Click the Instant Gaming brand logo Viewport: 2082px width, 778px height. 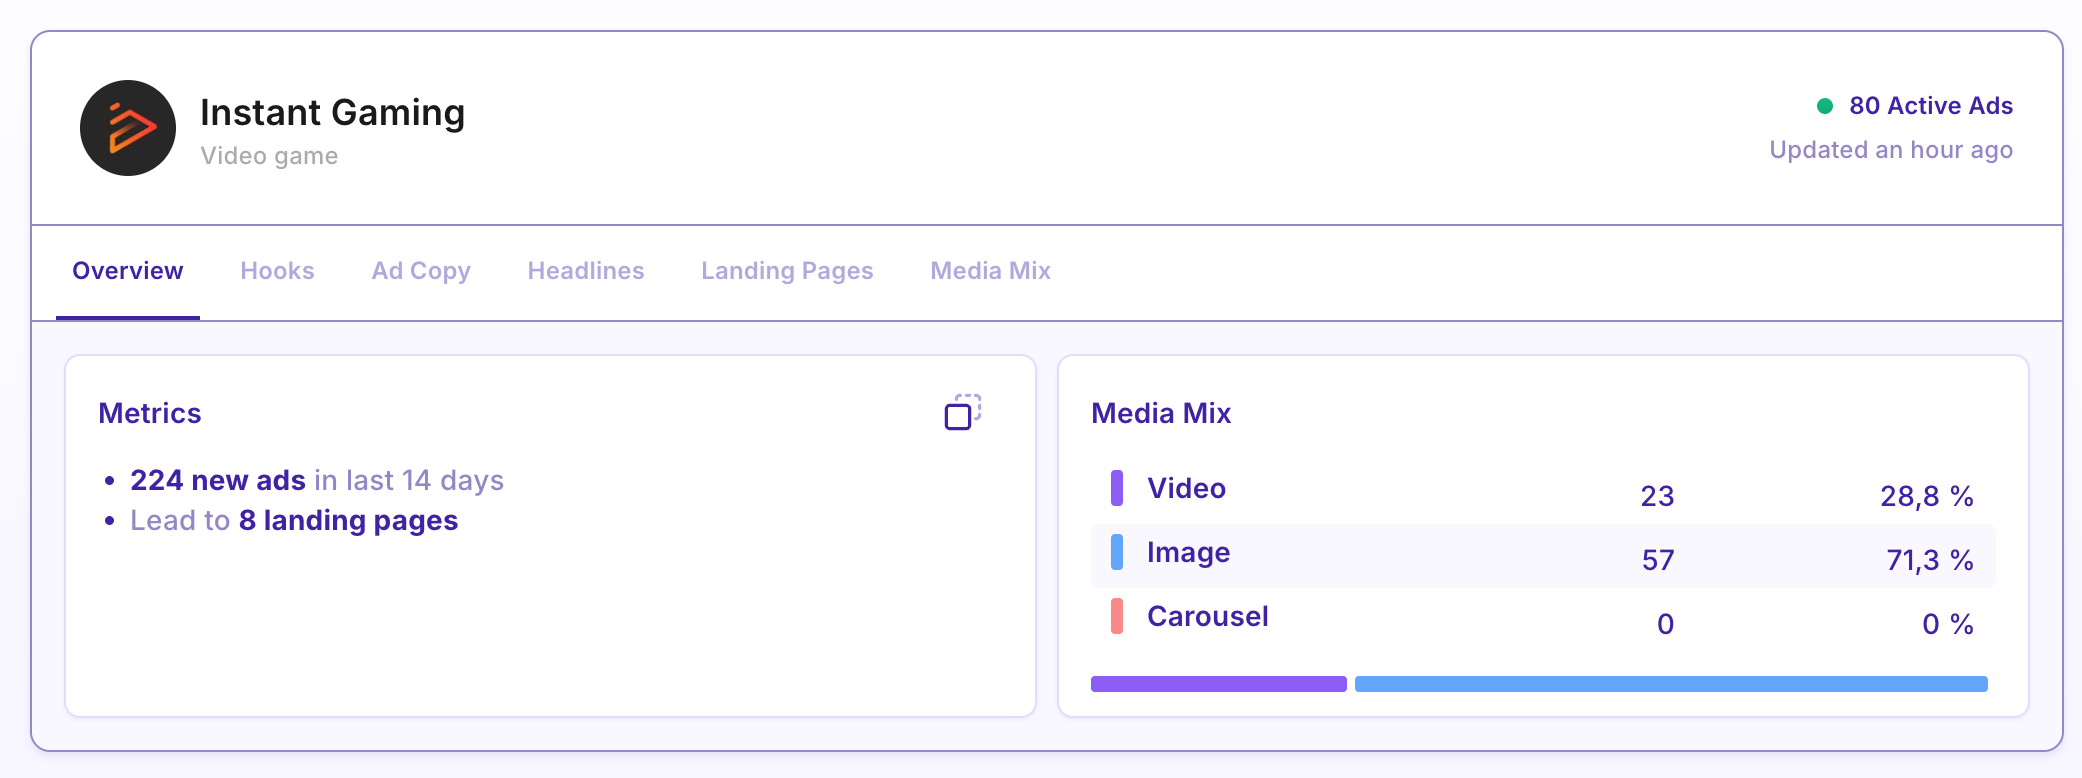[x=128, y=128]
